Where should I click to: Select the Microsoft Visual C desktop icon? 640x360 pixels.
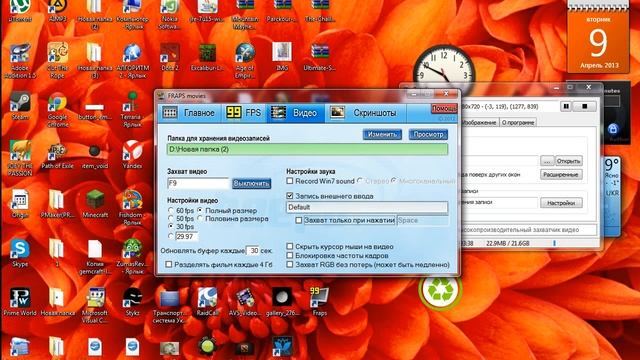[x=95, y=305]
